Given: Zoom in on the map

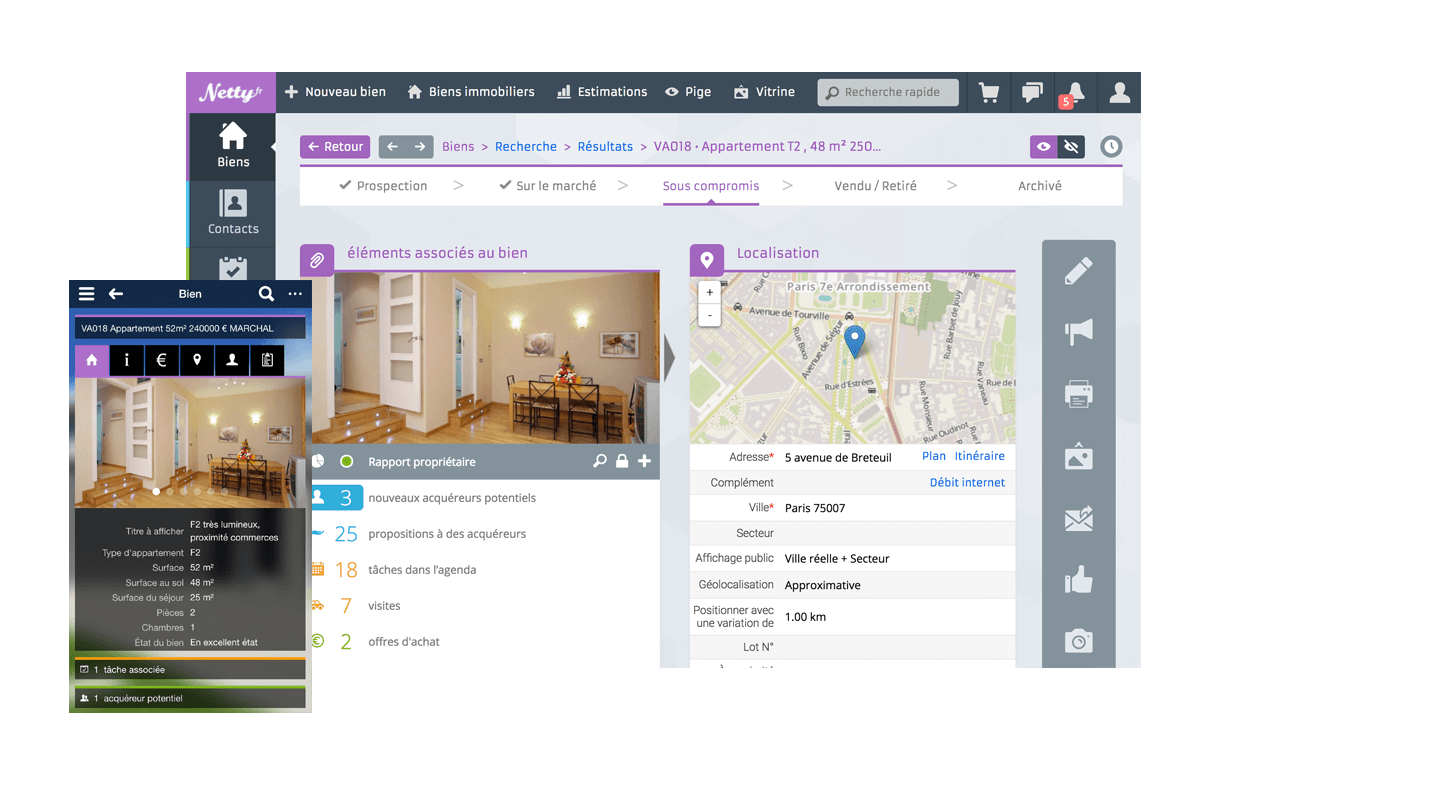Looking at the screenshot, I should [x=710, y=293].
